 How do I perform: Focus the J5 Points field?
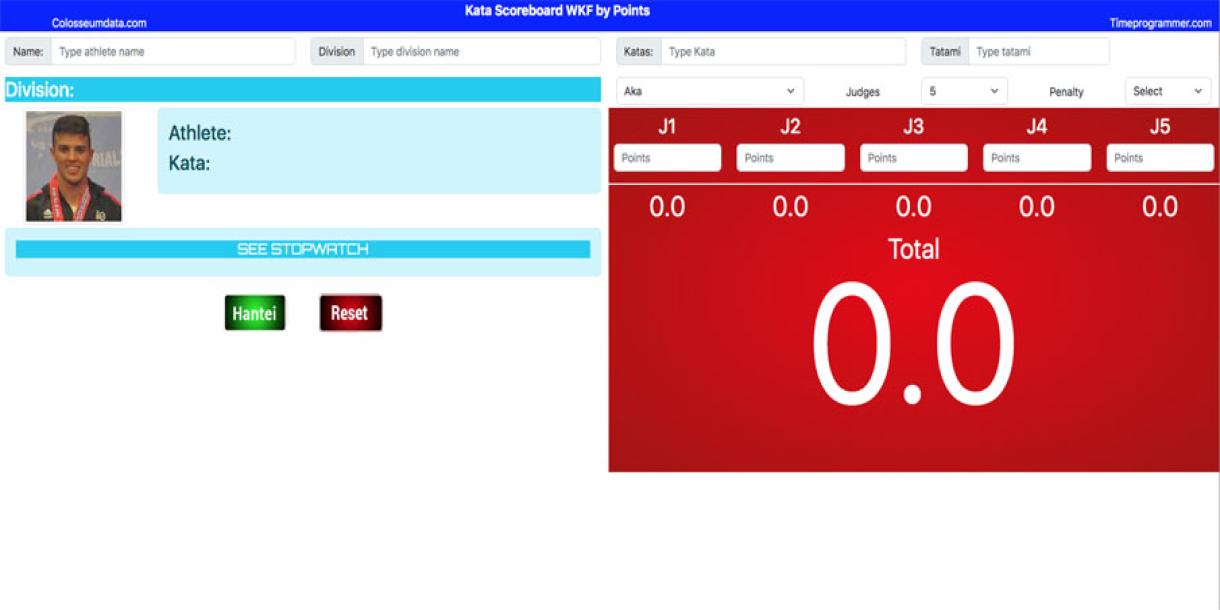pyautogui.click(x=1159, y=158)
